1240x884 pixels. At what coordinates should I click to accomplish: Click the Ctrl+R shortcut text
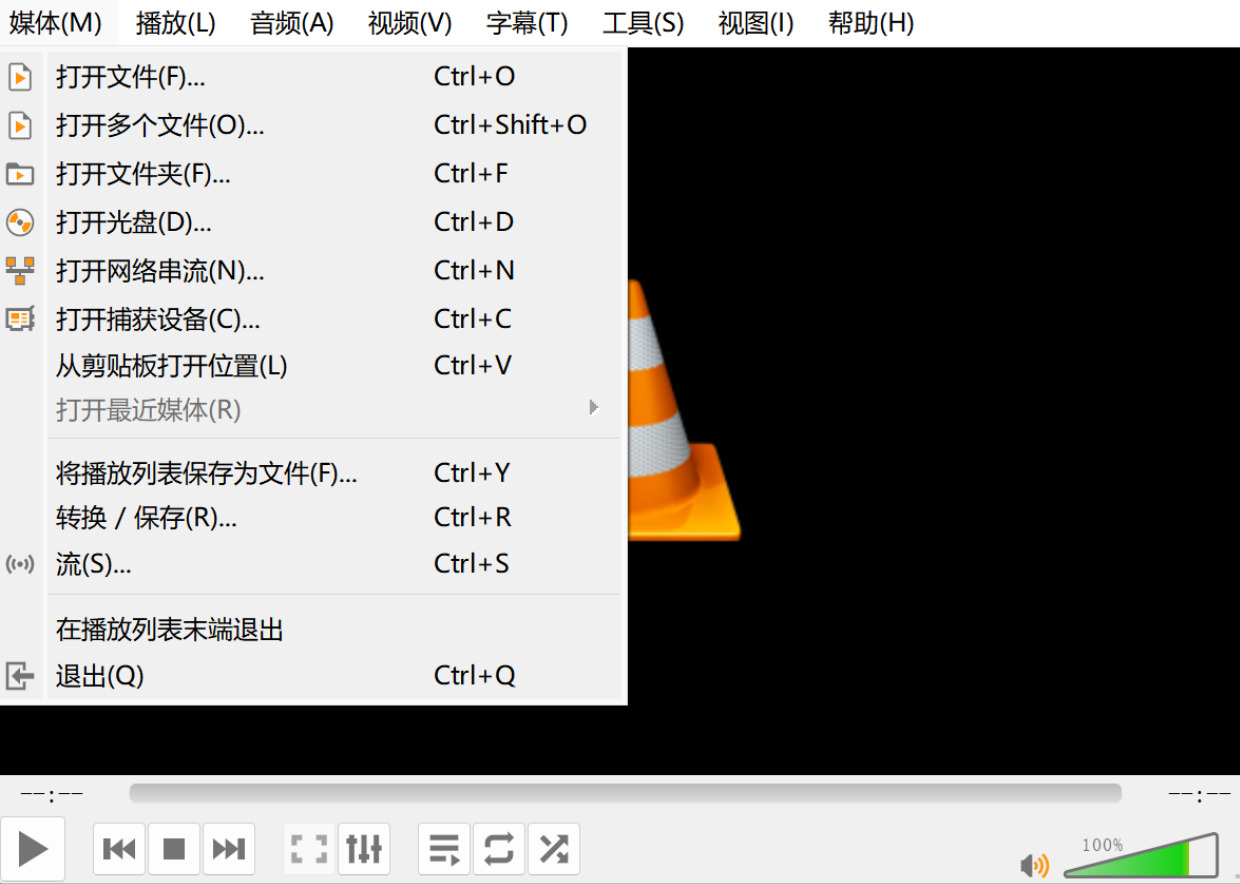click(473, 517)
